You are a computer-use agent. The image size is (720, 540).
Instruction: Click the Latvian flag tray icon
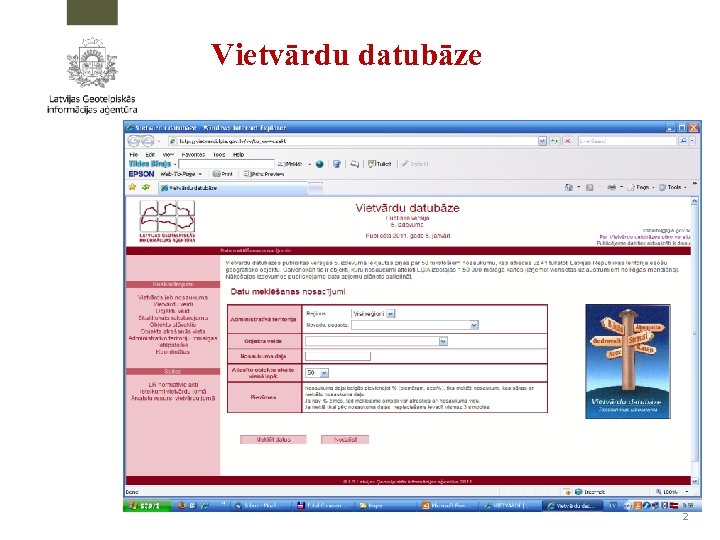point(674,506)
